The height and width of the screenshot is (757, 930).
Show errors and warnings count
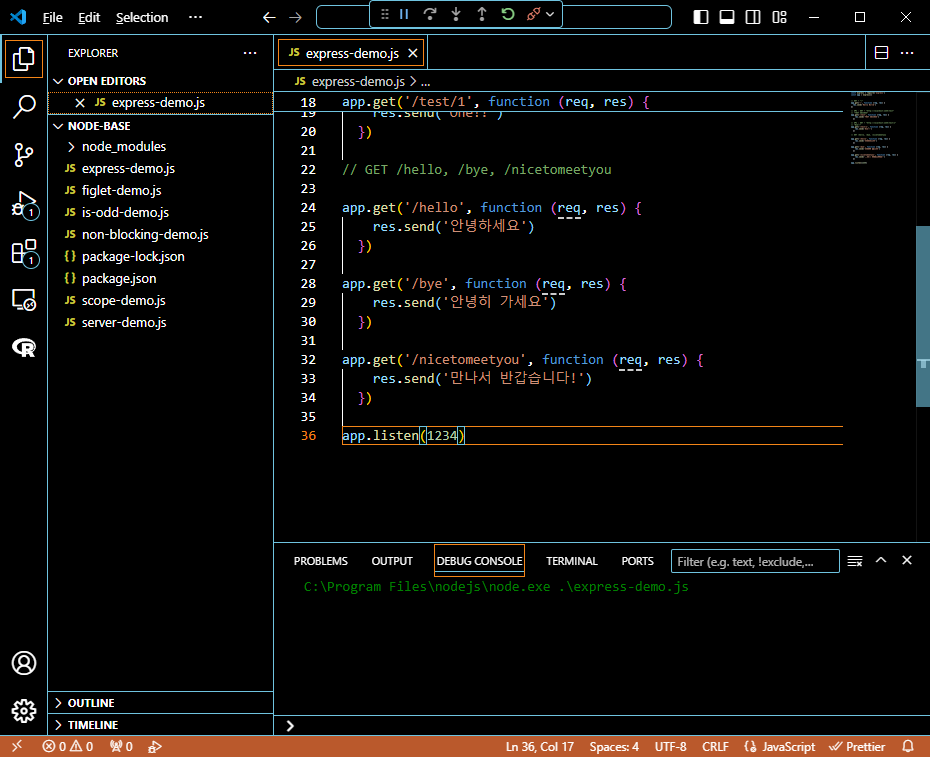click(x=68, y=746)
